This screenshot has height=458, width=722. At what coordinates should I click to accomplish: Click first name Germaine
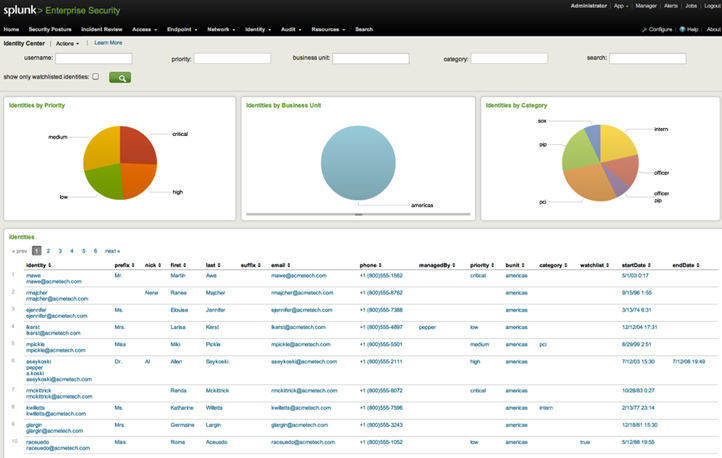182,425
